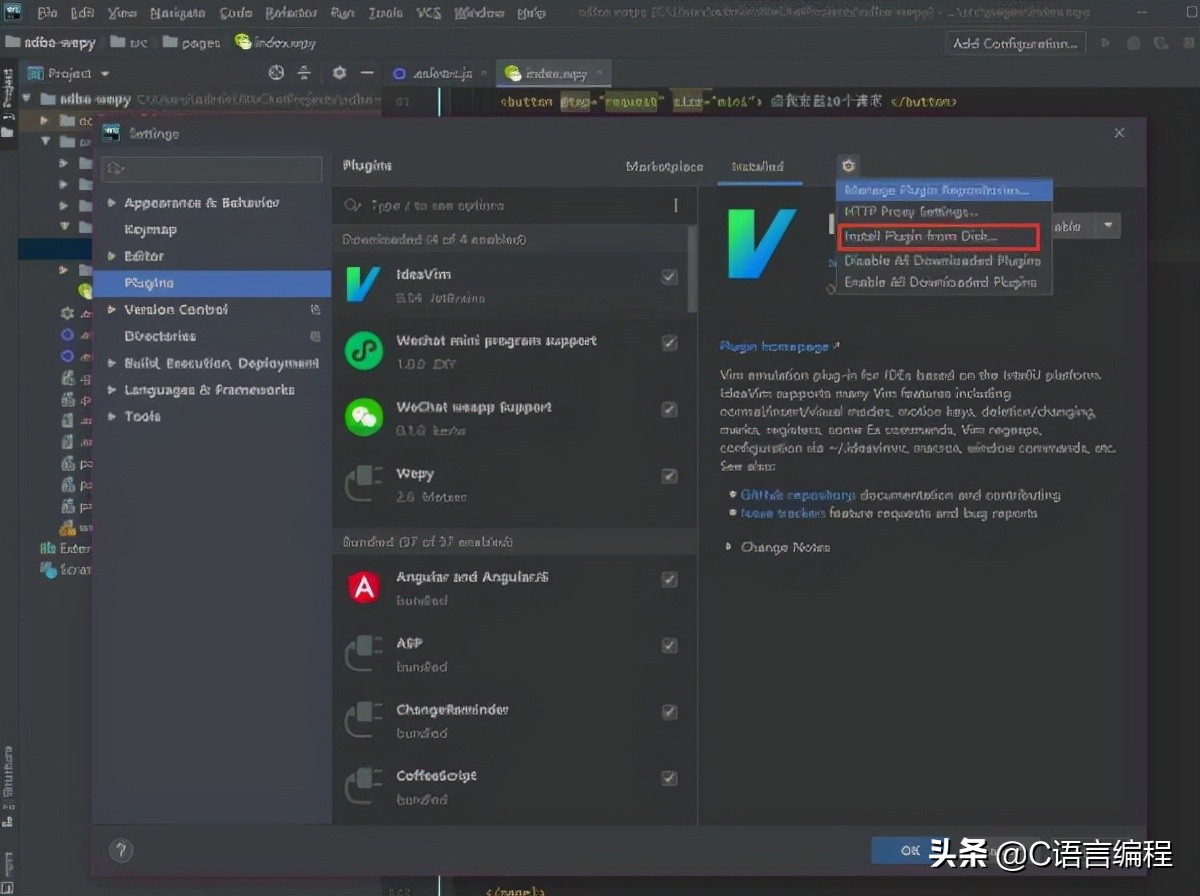Open the help question mark button
The width and height of the screenshot is (1200, 896).
coord(120,850)
